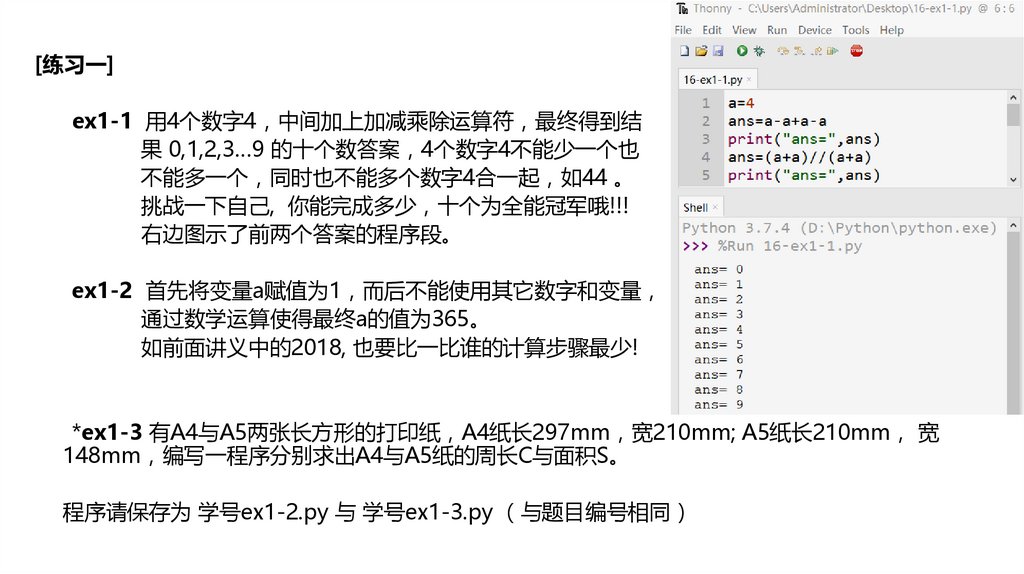Image resolution: width=1024 pixels, height=574 pixels.
Task: Click the '%Run 16-ex1-1.py' shell command
Action: [790, 246]
